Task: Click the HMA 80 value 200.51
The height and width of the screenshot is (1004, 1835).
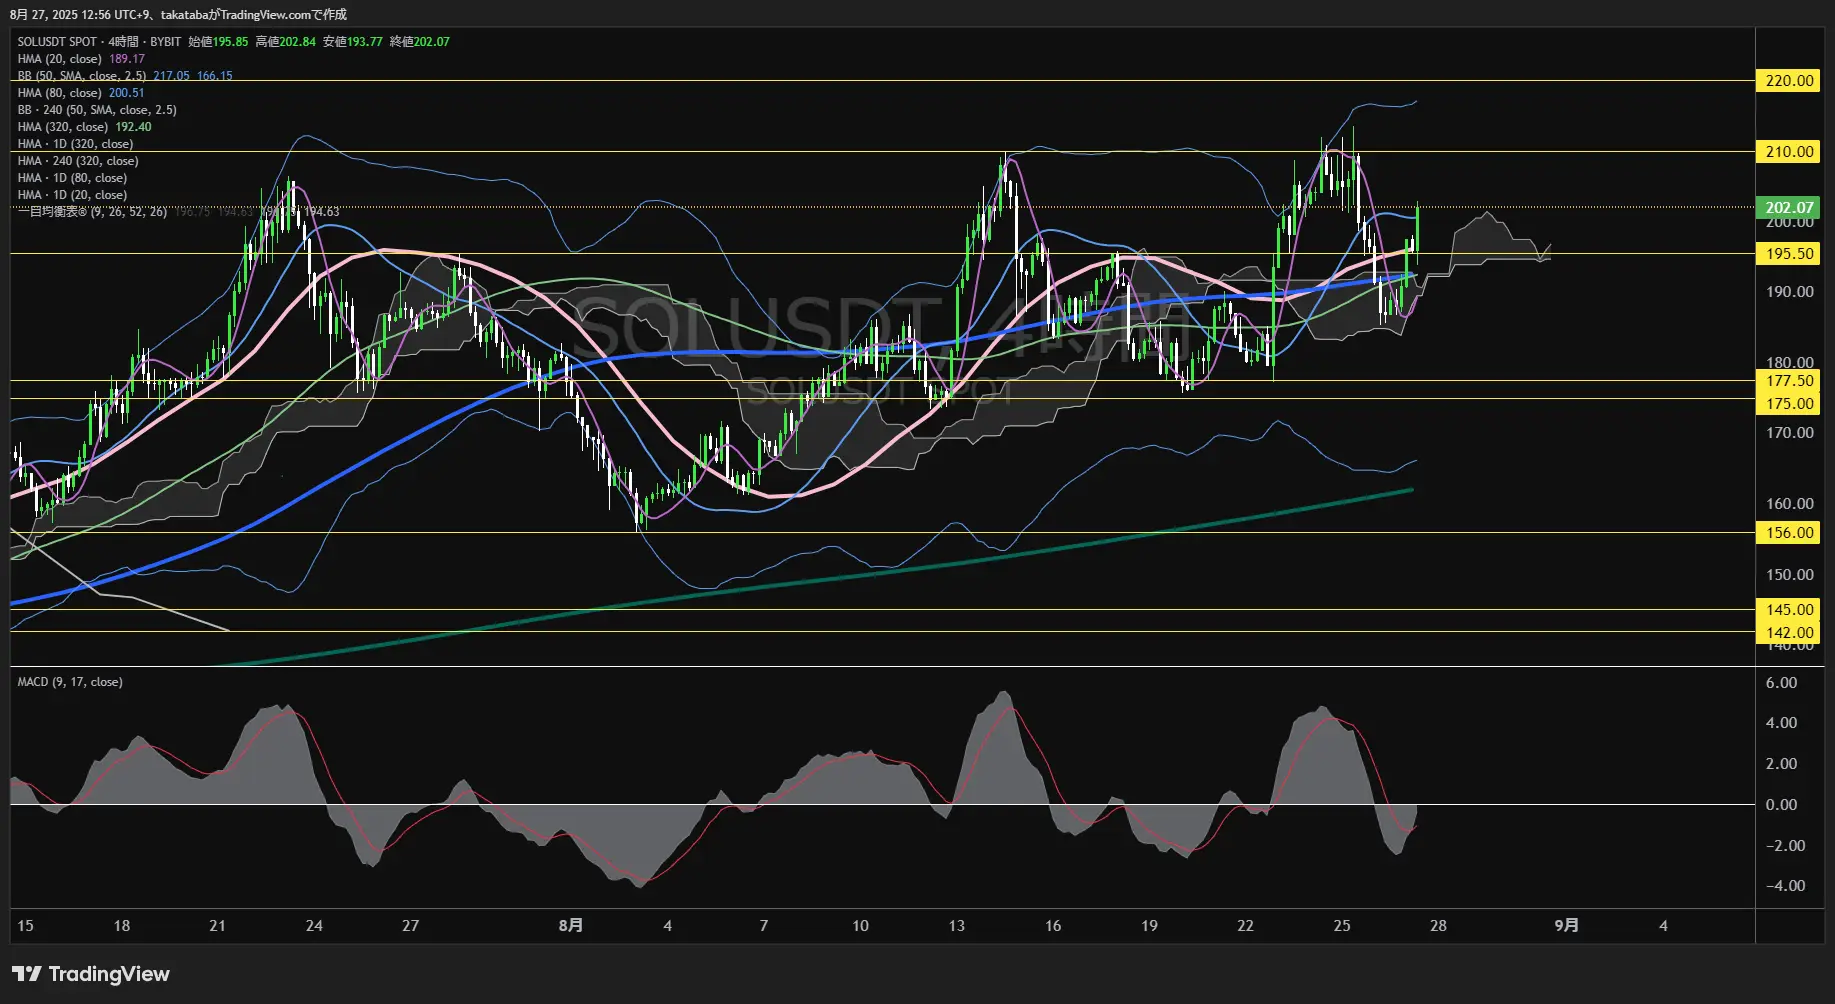Action: pos(126,93)
